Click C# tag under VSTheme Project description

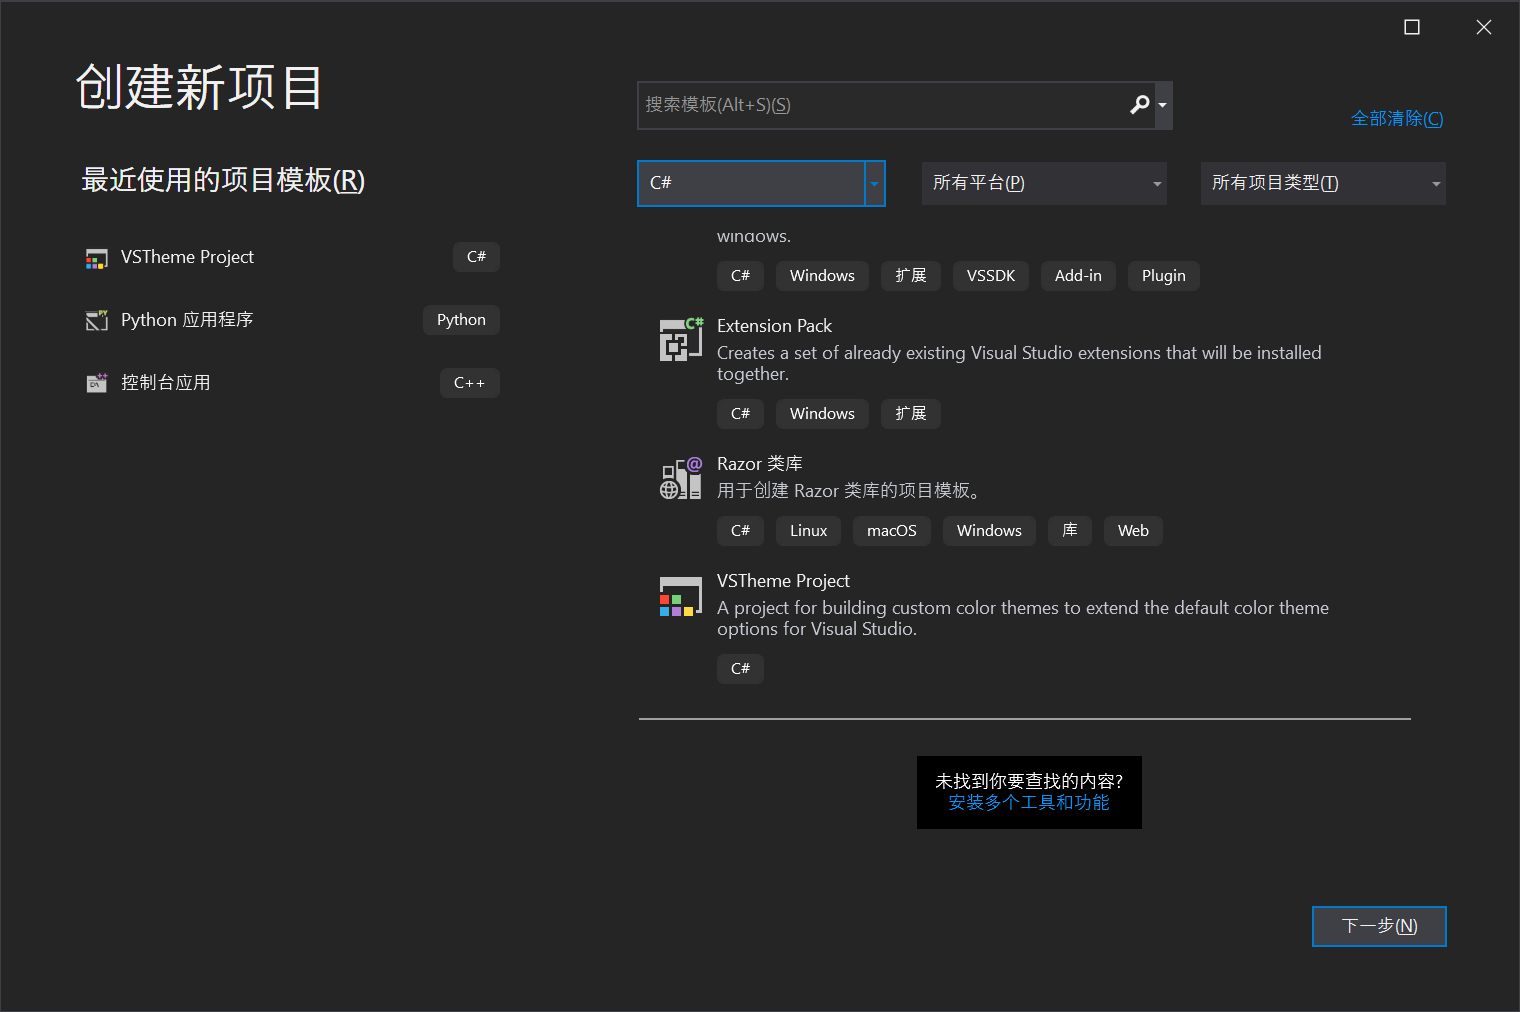[740, 669]
